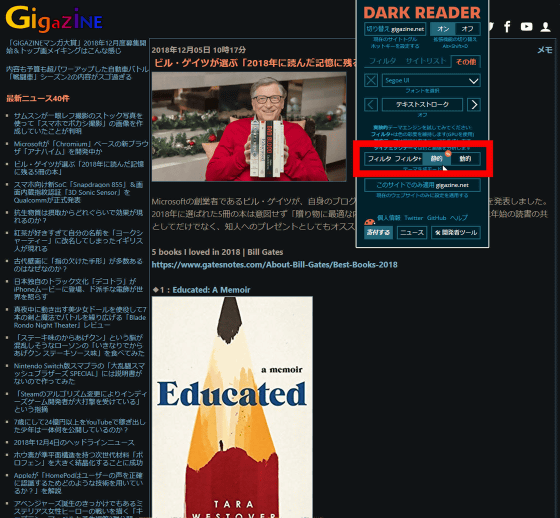Open the Twitter link in Dark Reader
This screenshot has height=518, width=560.
(x=414, y=218)
